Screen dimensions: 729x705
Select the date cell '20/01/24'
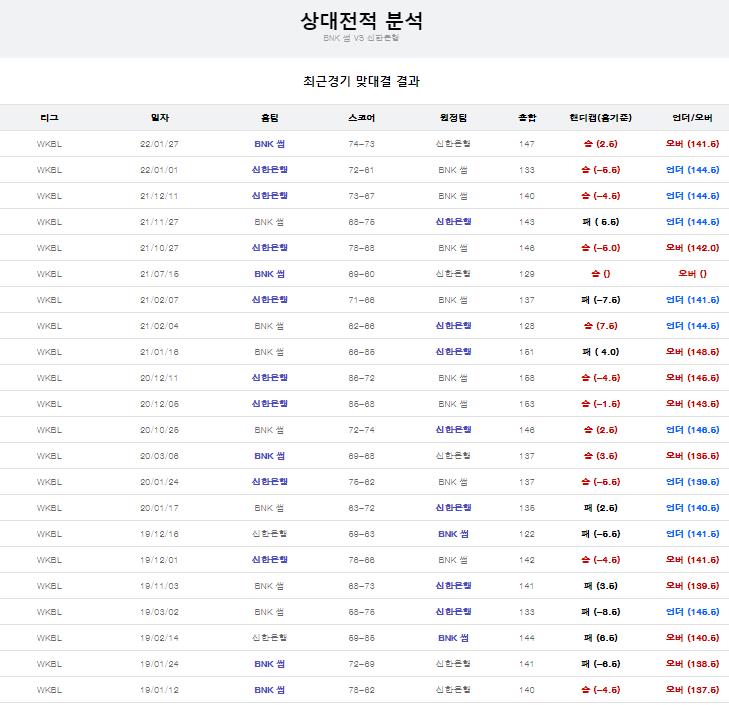coord(159,482)
